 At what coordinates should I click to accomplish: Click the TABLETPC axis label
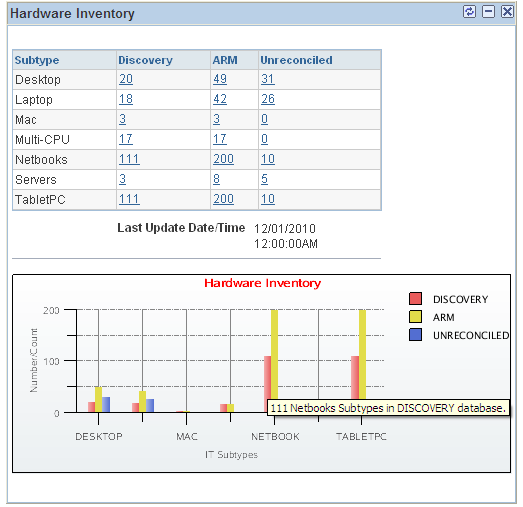coord(361,437)
